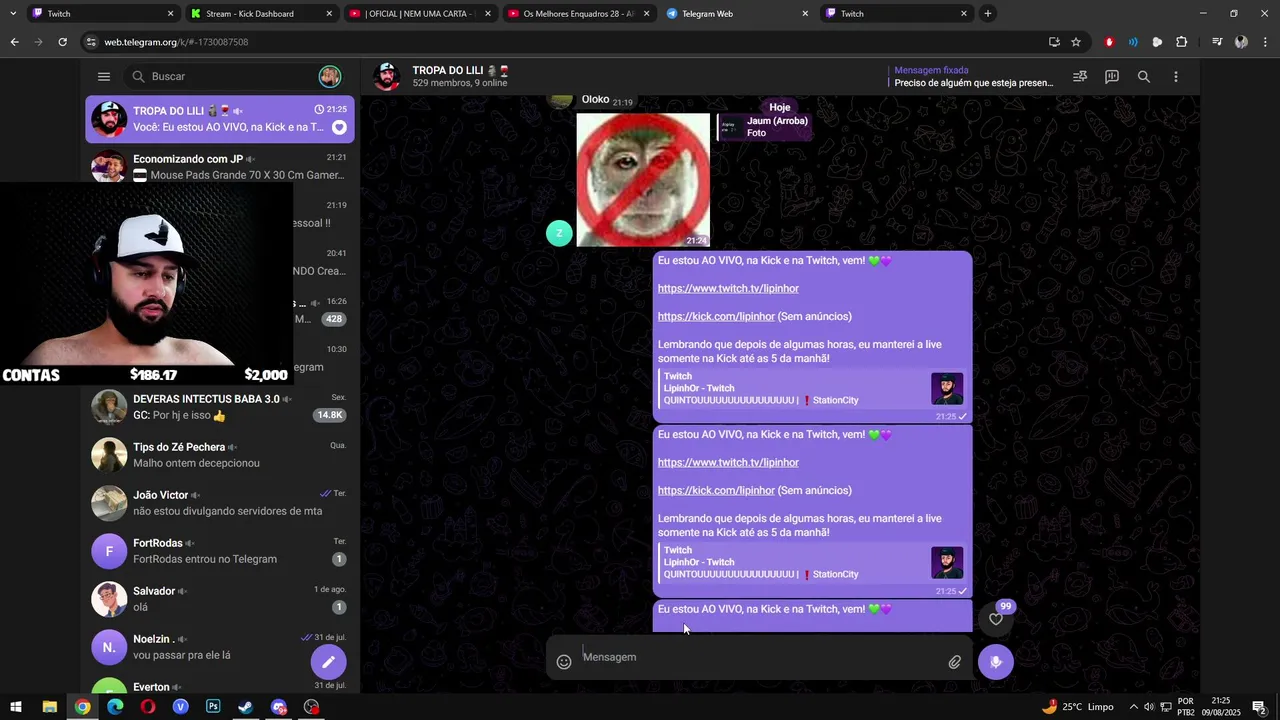1280x720 pixels.
Task: Open kick.com/lipinhor link in second message
Action: coord(716,490)
